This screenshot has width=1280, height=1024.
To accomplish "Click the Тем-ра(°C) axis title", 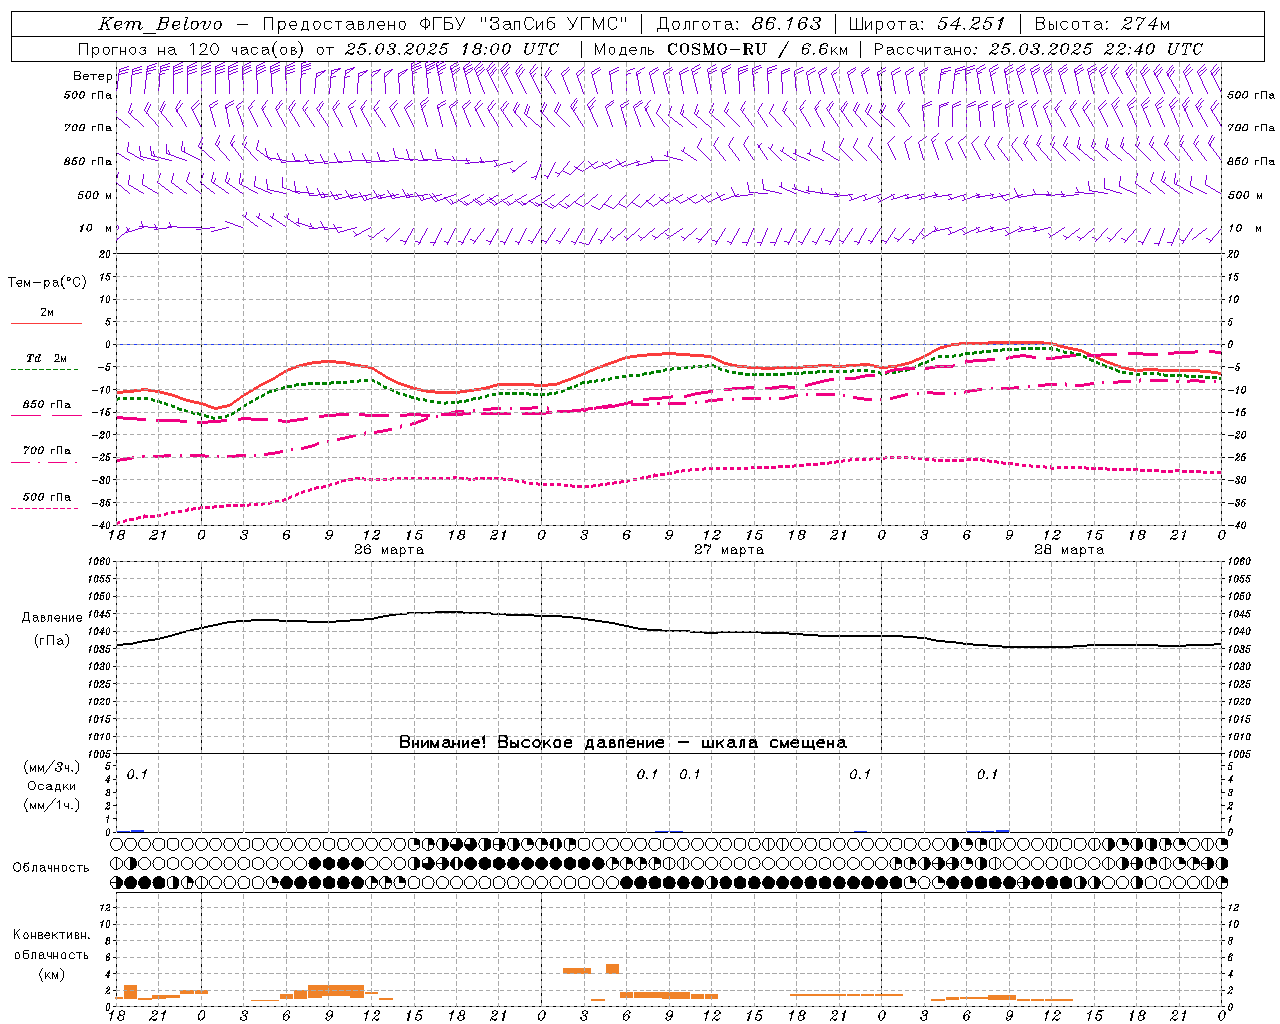I will coord(47,283).
